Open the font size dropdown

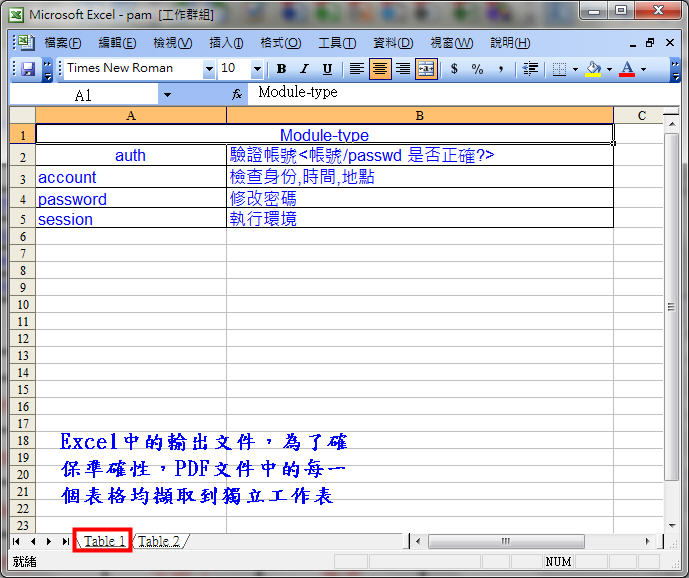tap(257, 69)
